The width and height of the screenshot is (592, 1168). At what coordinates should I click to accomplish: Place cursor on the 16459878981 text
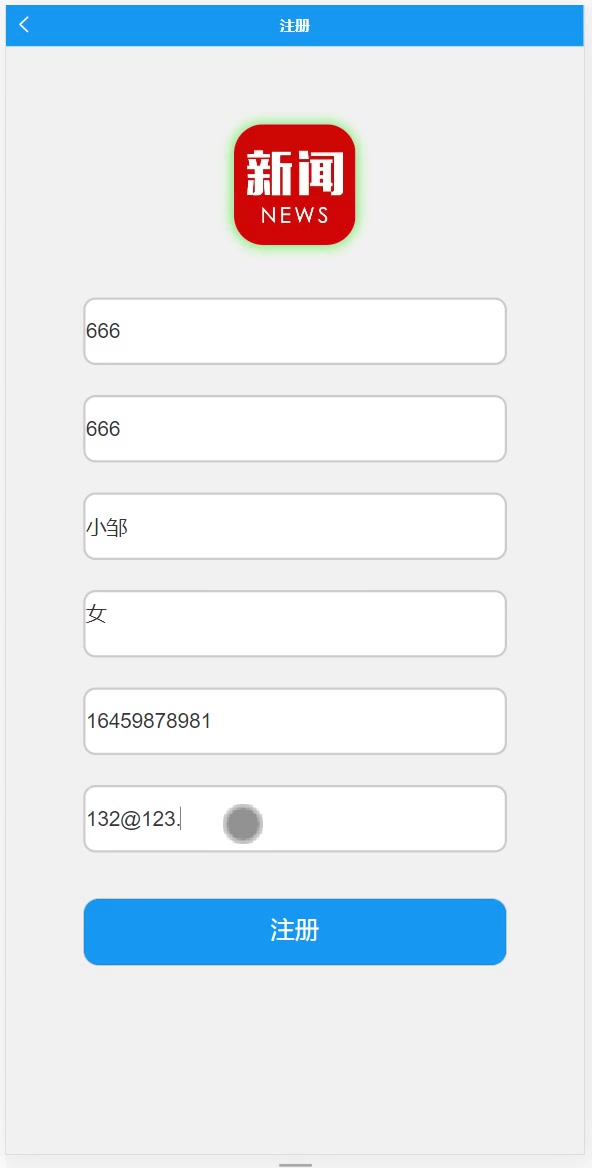pos(149,721)
